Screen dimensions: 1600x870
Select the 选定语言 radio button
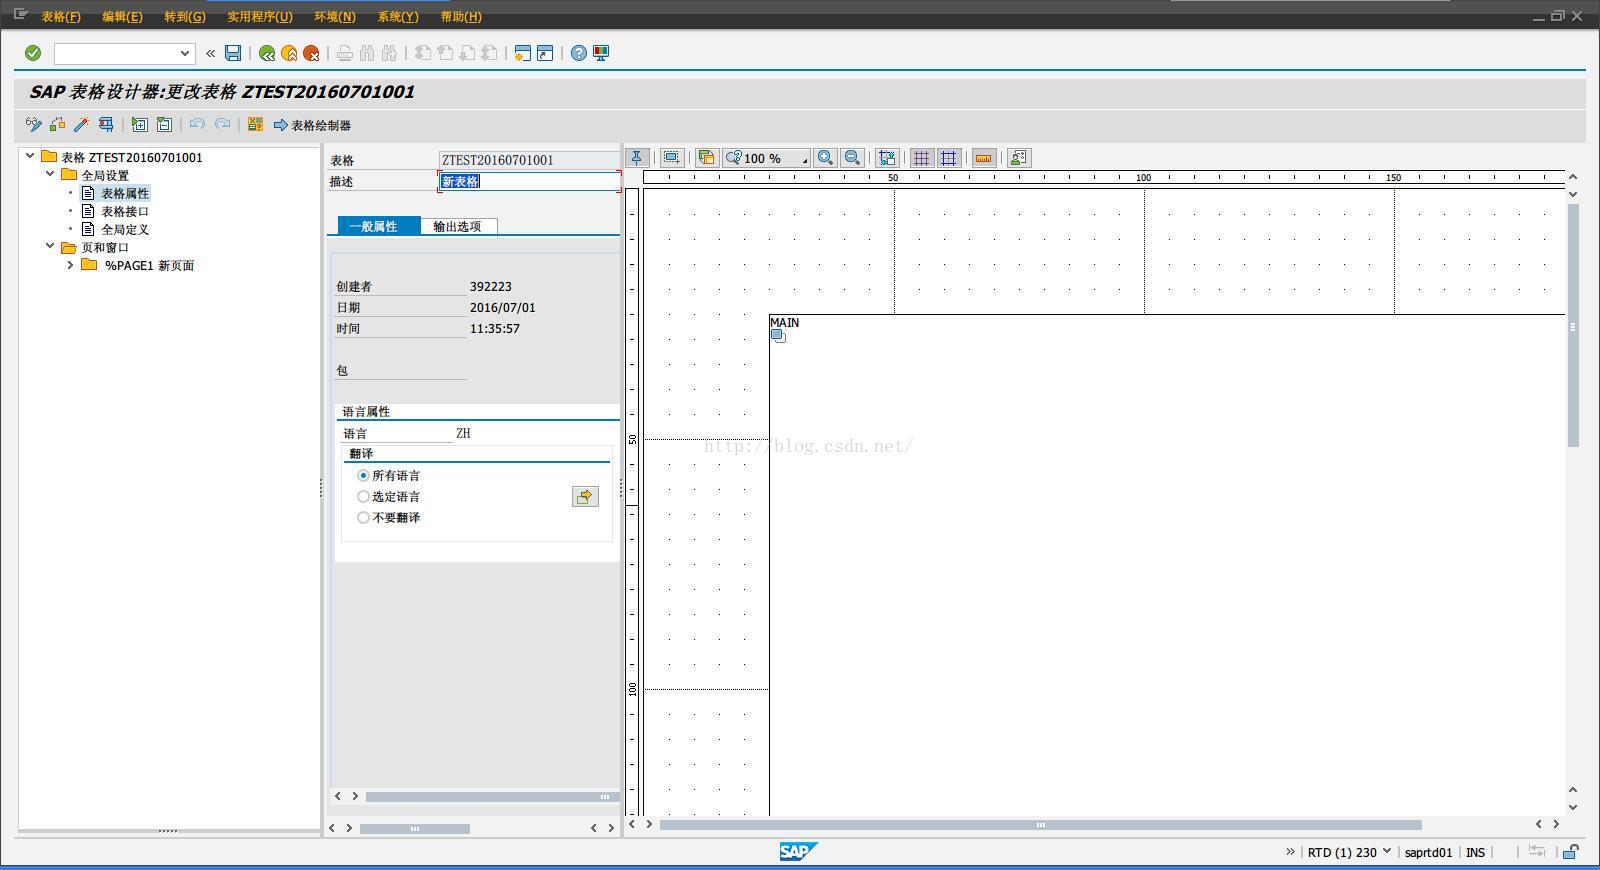coord(363,497)
